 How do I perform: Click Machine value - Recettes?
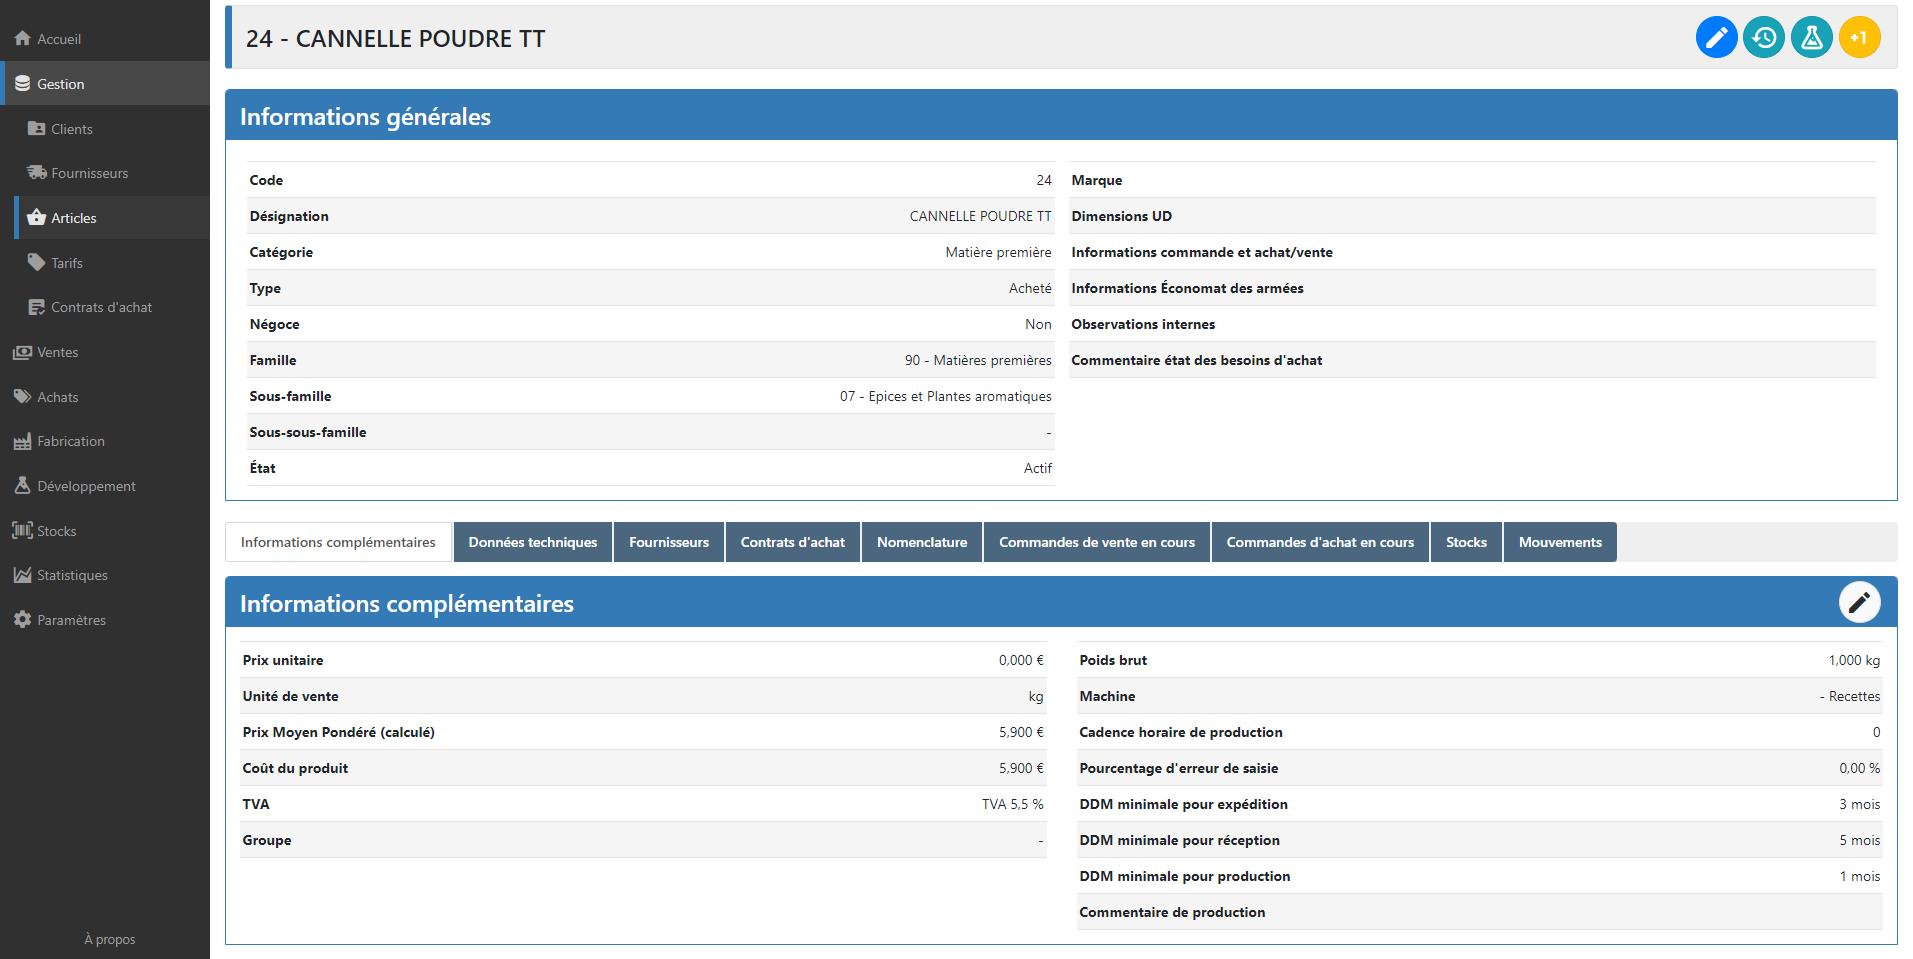(x=1850, y=696)
